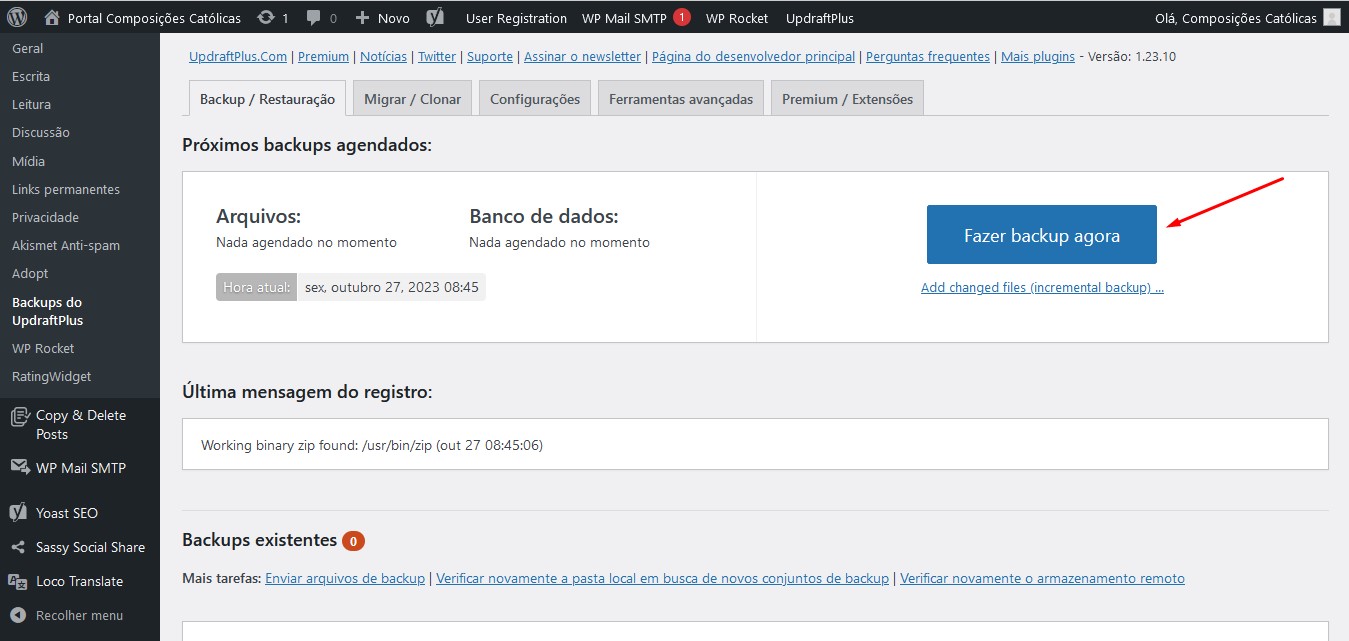The image size is (1349, 641).
Task: Click the Última mensagem do registro heading
Action: point(307,392)
